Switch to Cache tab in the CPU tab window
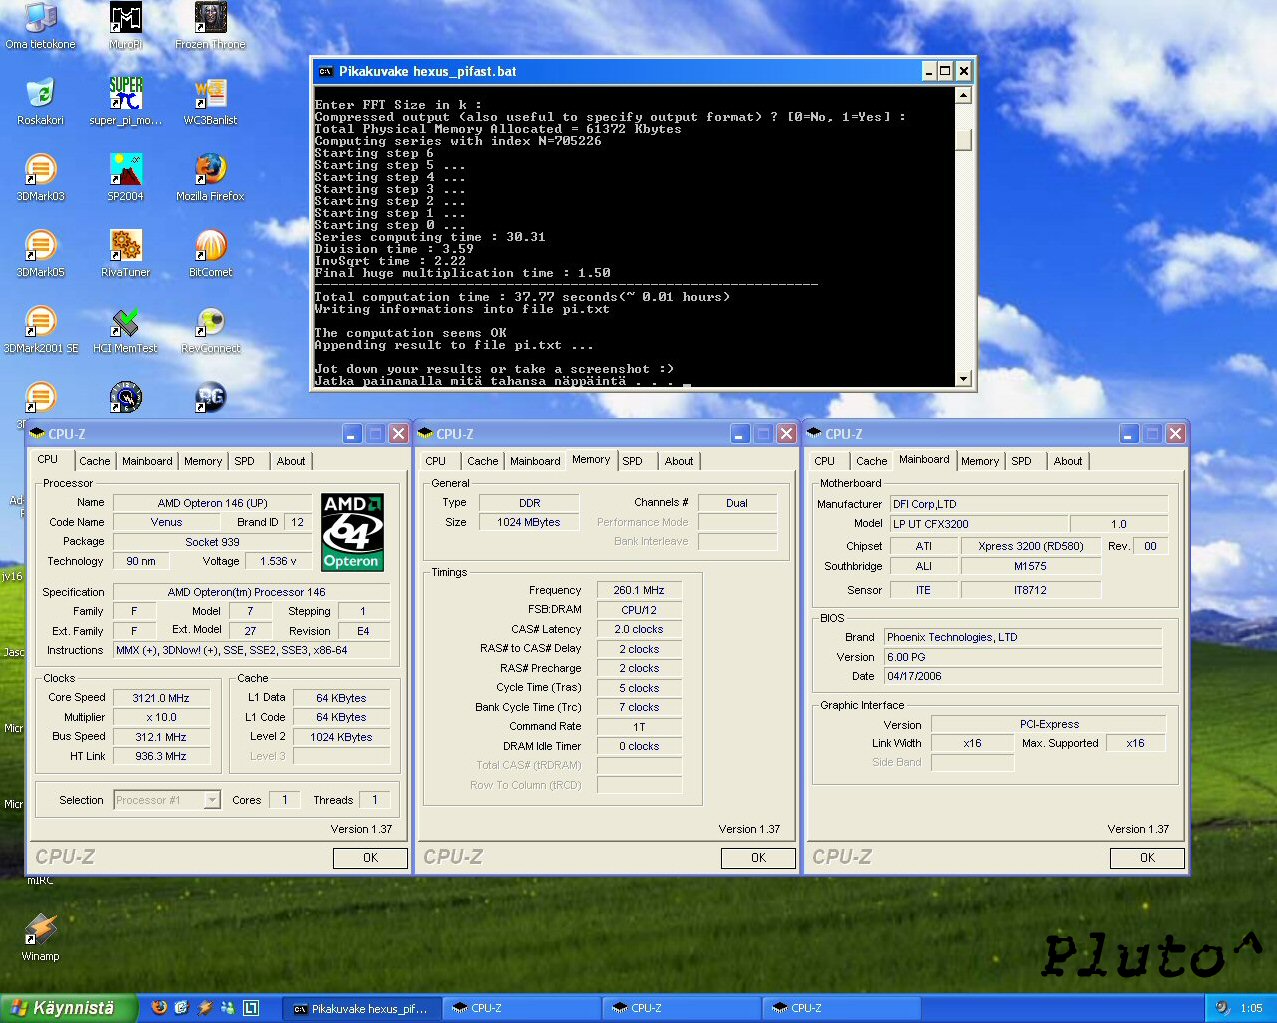 (x=95, y=461)
